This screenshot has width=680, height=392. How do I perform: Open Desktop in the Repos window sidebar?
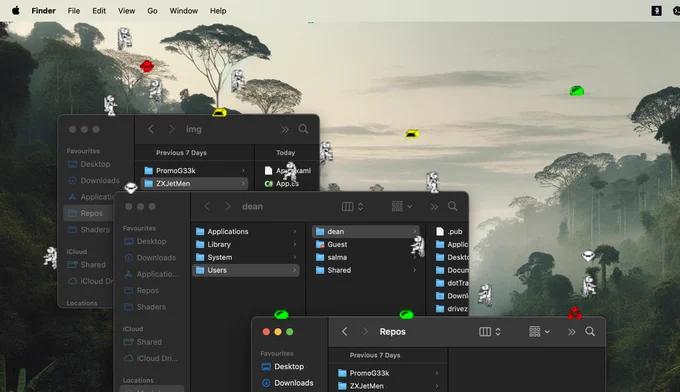click(x=283, y=366)
